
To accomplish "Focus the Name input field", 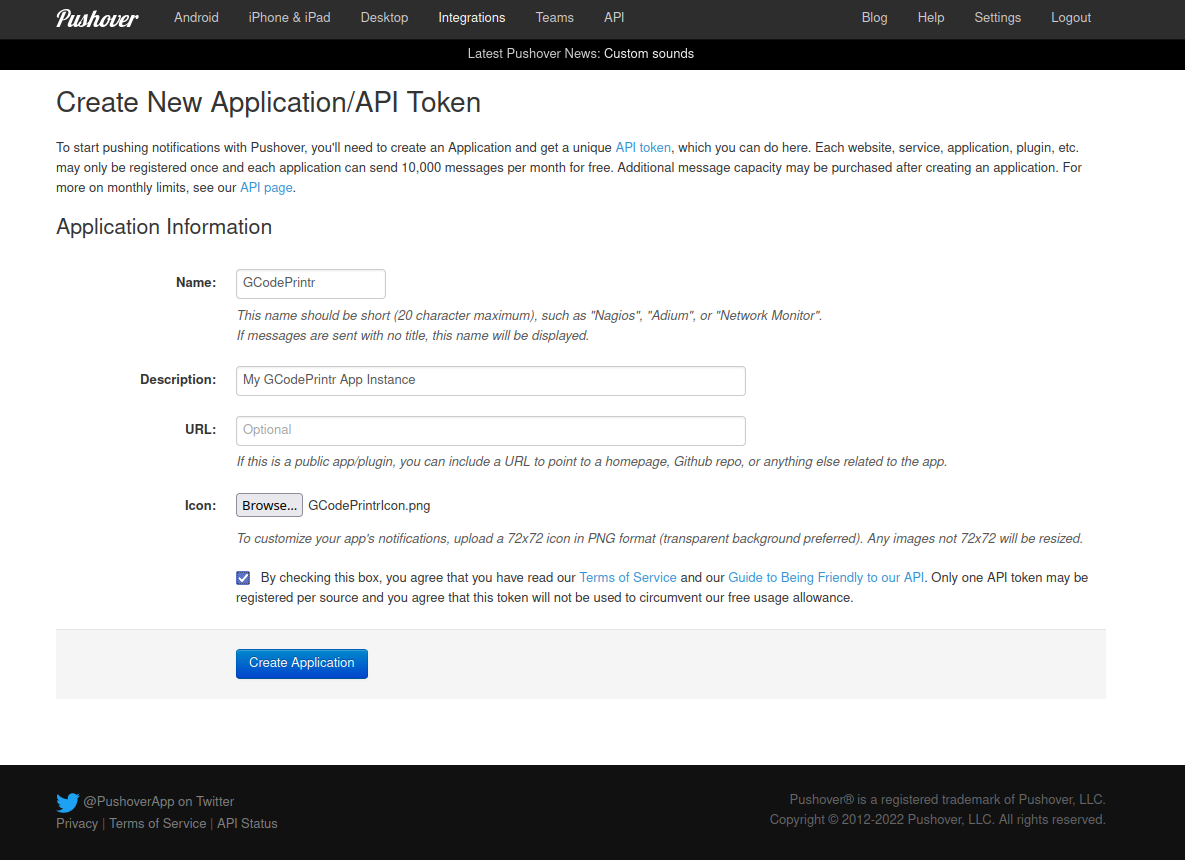I will [310, 283].
